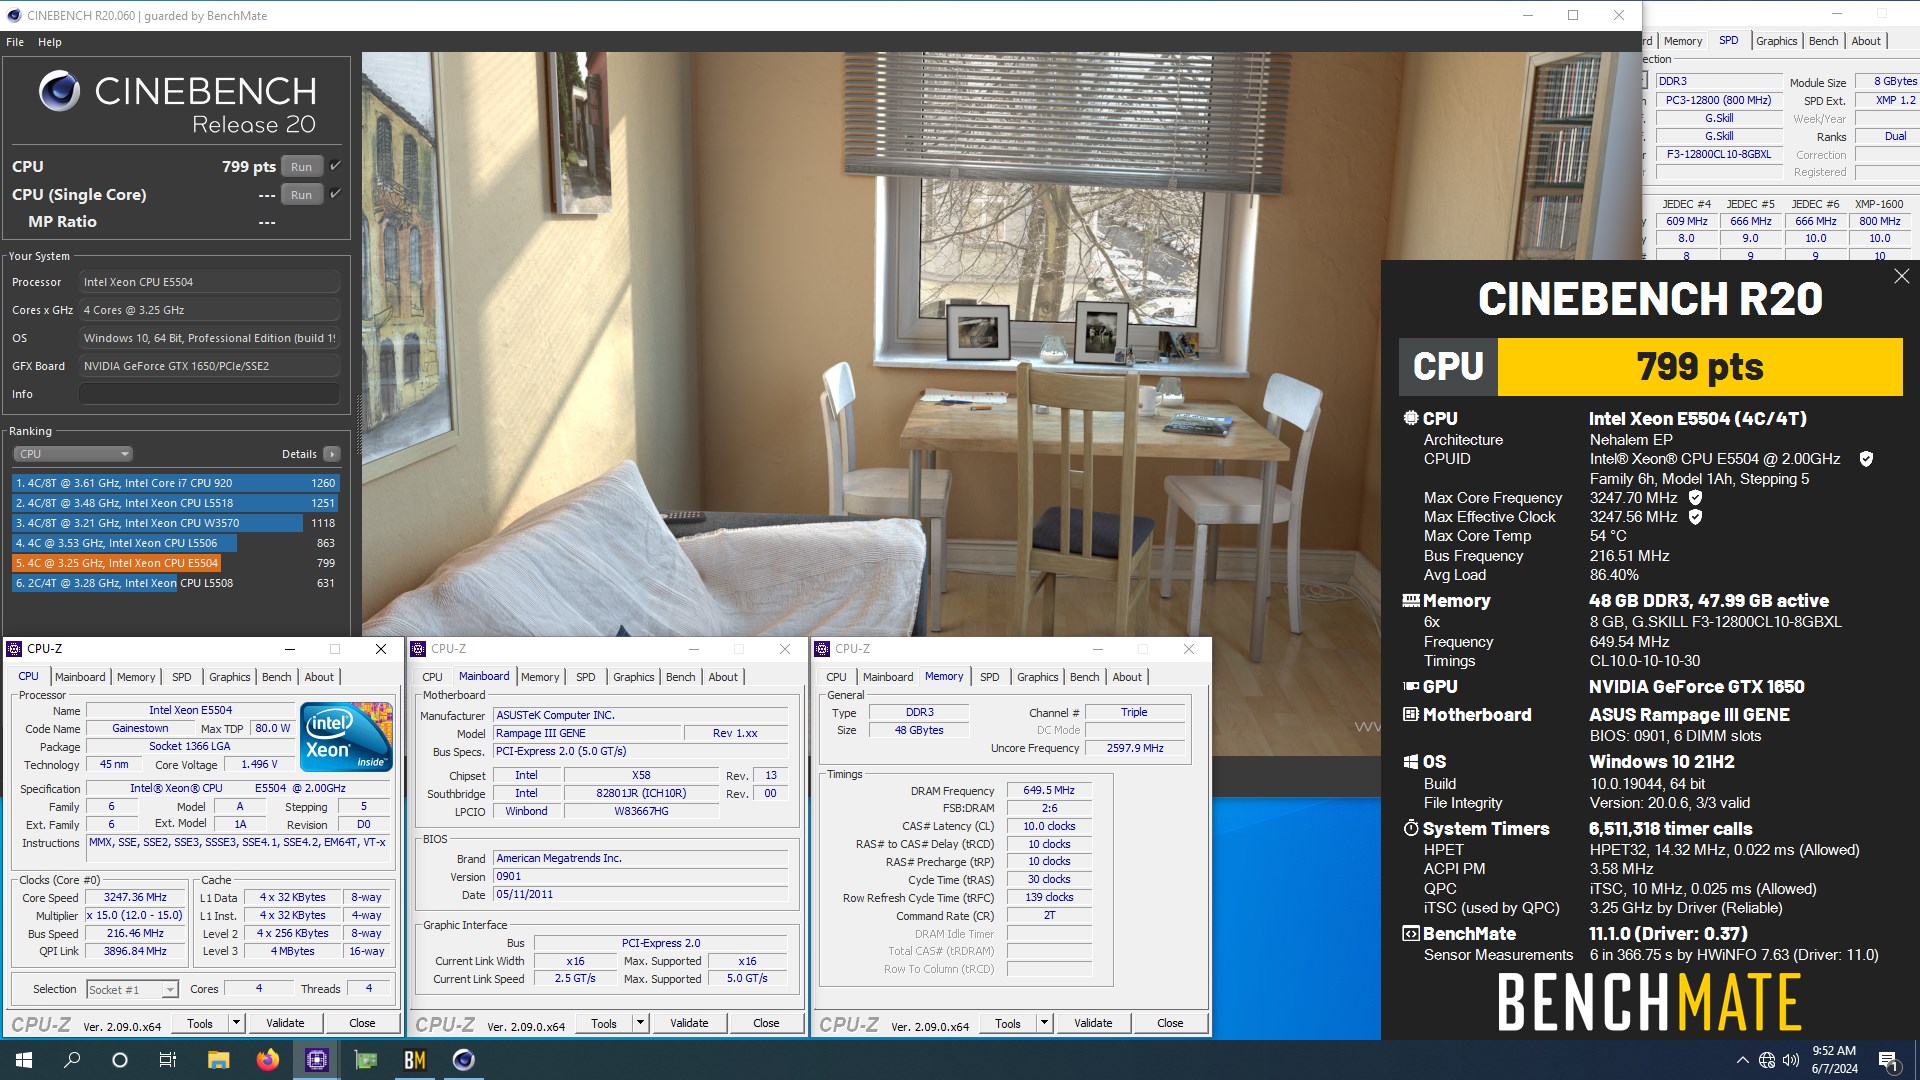The image size is (1920, 1080).
Task: Open SPD tab in second CPU-Z window
Action: 585,677
